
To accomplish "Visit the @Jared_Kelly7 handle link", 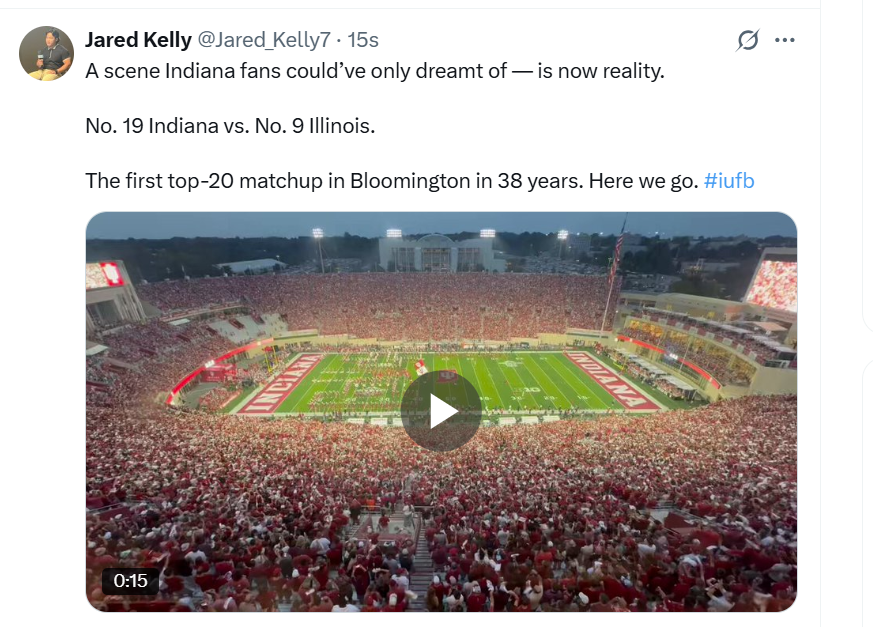I will [x=263, y=40].
